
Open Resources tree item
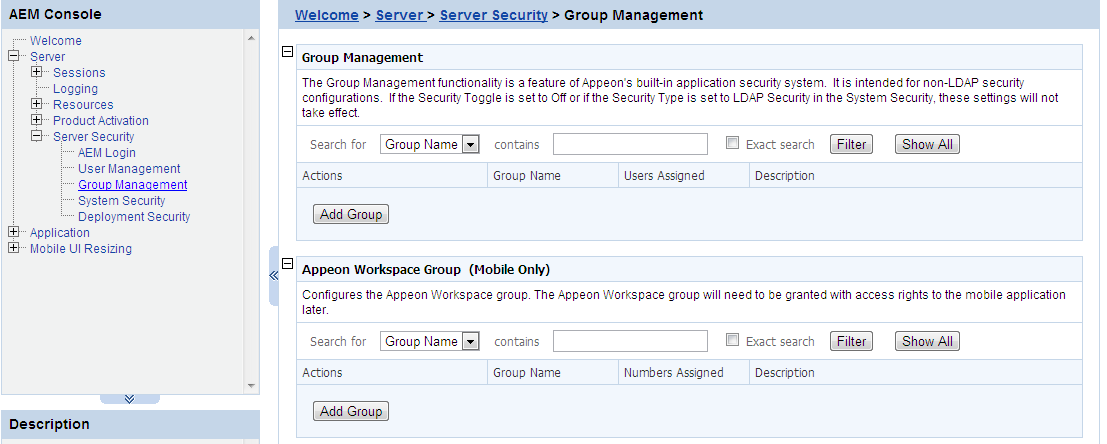click(83, 104)
